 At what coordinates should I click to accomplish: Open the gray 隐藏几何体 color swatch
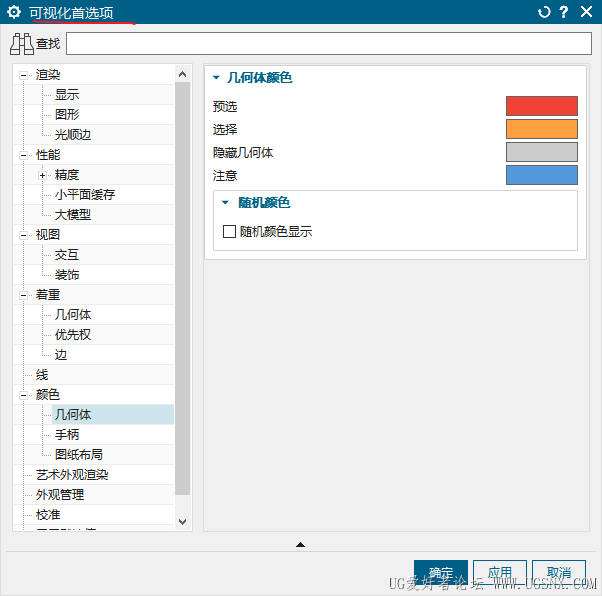541,152
